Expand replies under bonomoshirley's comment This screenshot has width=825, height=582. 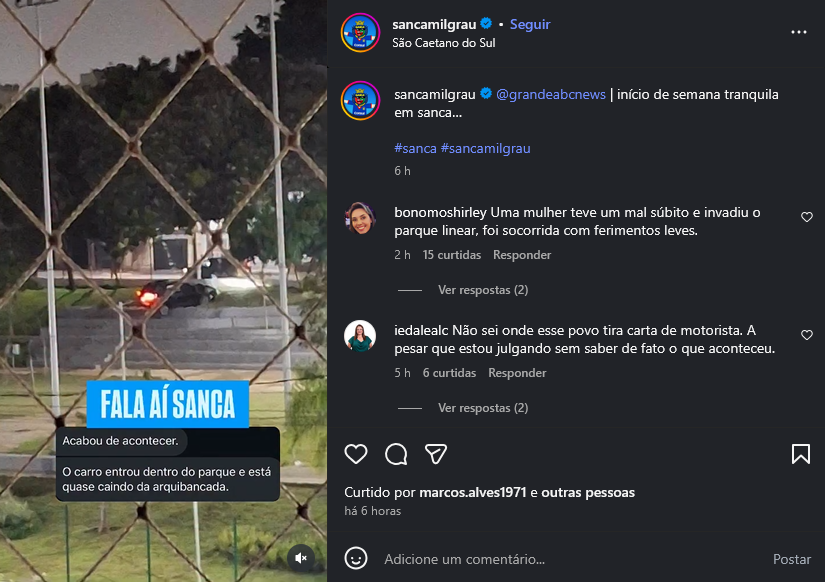tap(482, 290)
